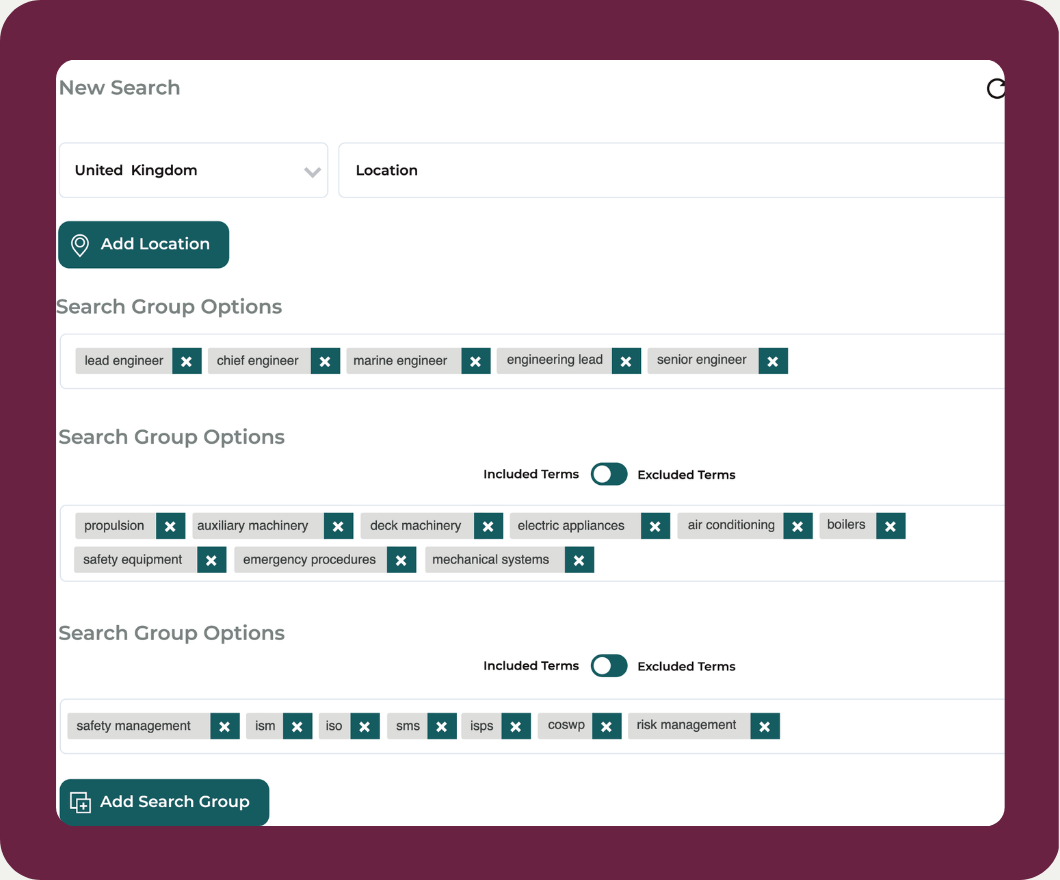Remove the "coswp" search term
The image size is (1060, 880).
[606, 726]
